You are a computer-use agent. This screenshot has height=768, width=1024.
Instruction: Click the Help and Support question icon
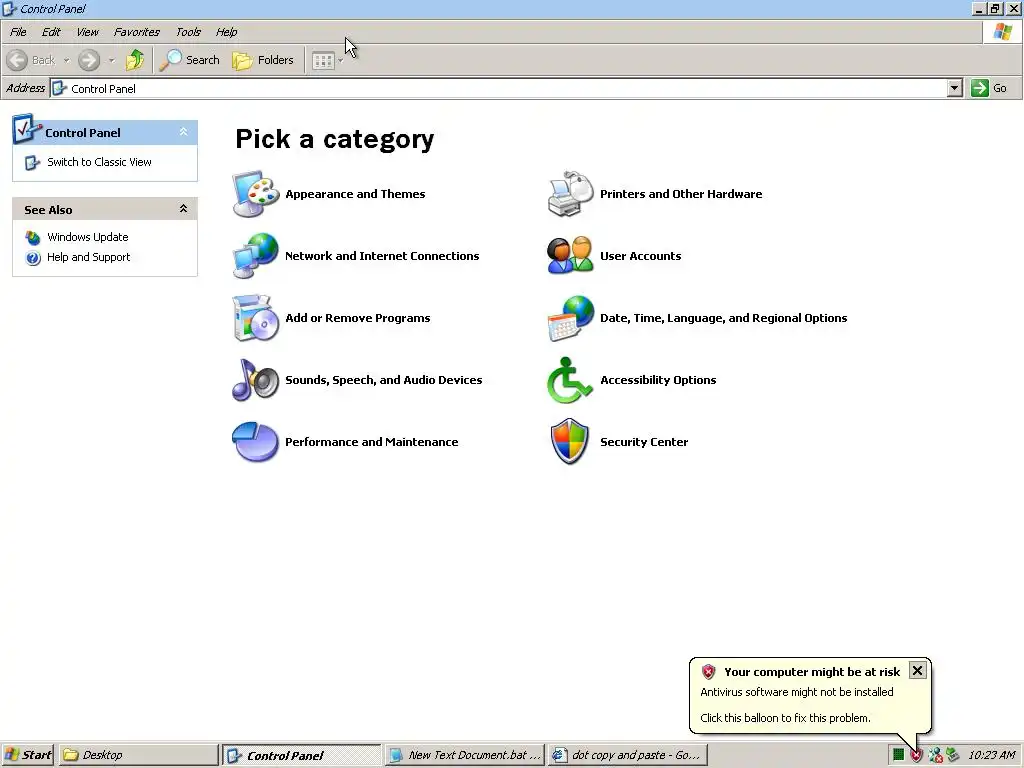pyautogui.click(x=33, y=257)
